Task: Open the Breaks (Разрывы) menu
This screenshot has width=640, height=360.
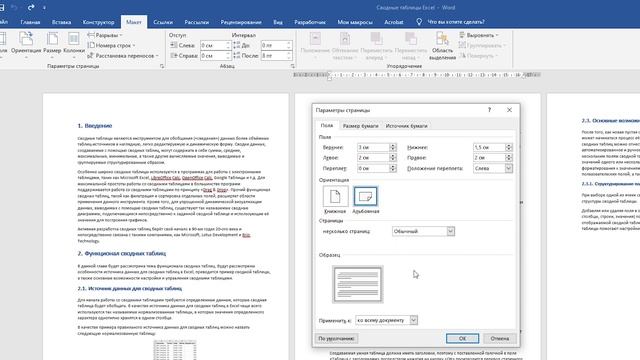Action: point(105,35)
